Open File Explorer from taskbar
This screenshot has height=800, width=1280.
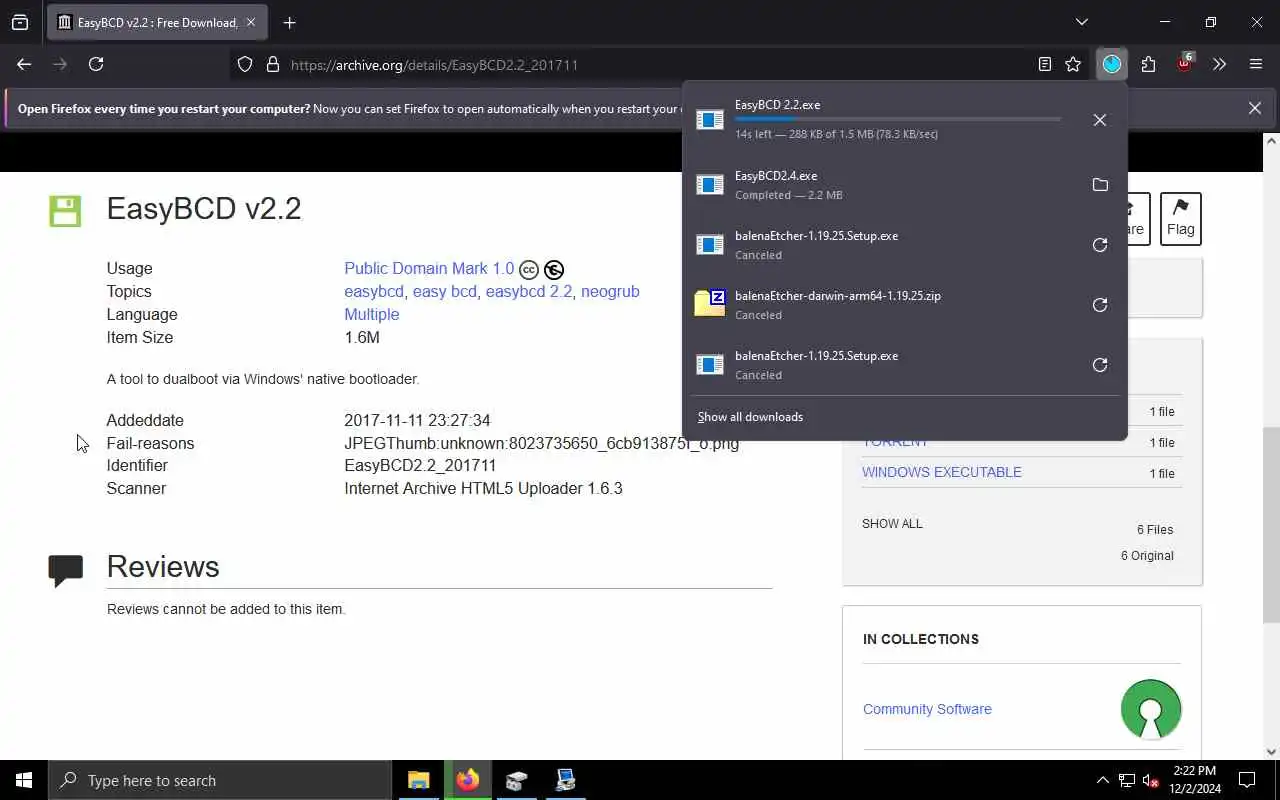(418, 780)
